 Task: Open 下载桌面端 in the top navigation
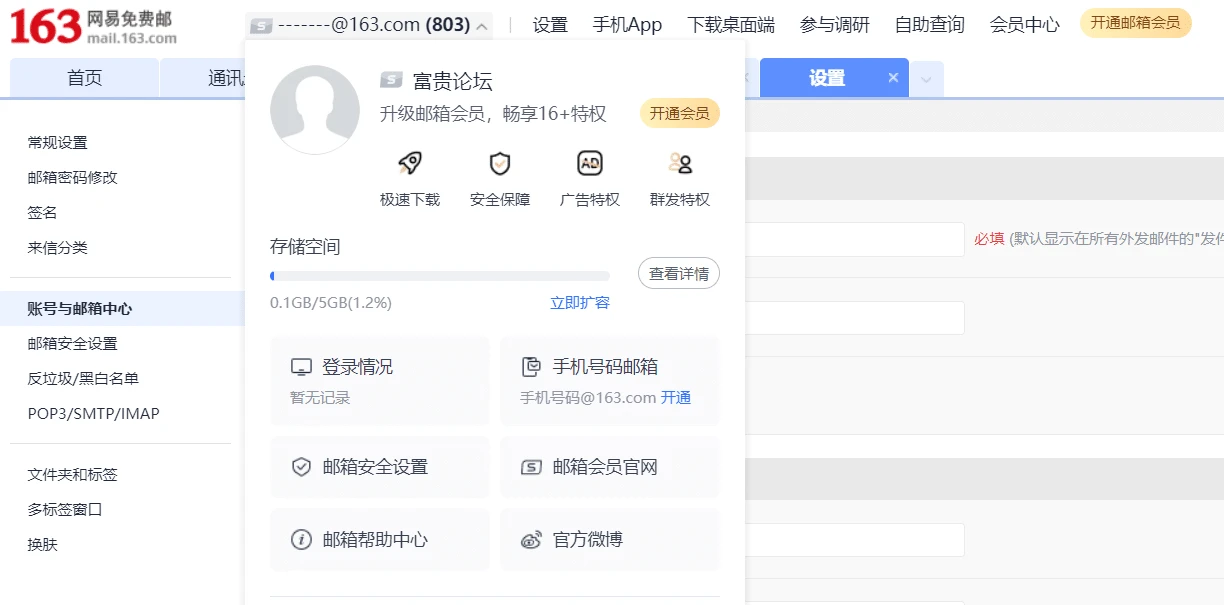[x=731, y=25]
